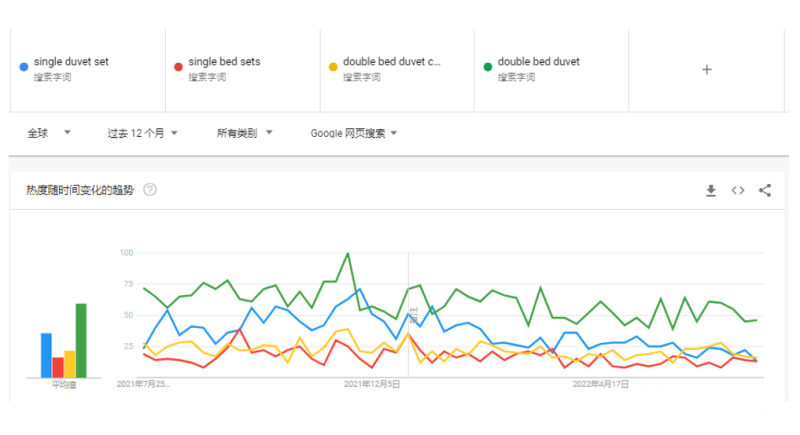Screen dimensions: 800x435
Task: Edit the single bed sets search term
Action: [224, 62]
